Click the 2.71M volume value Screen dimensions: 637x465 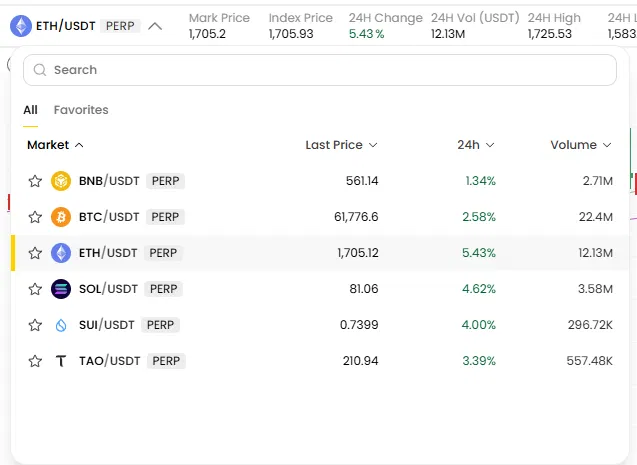pos(598,181)
